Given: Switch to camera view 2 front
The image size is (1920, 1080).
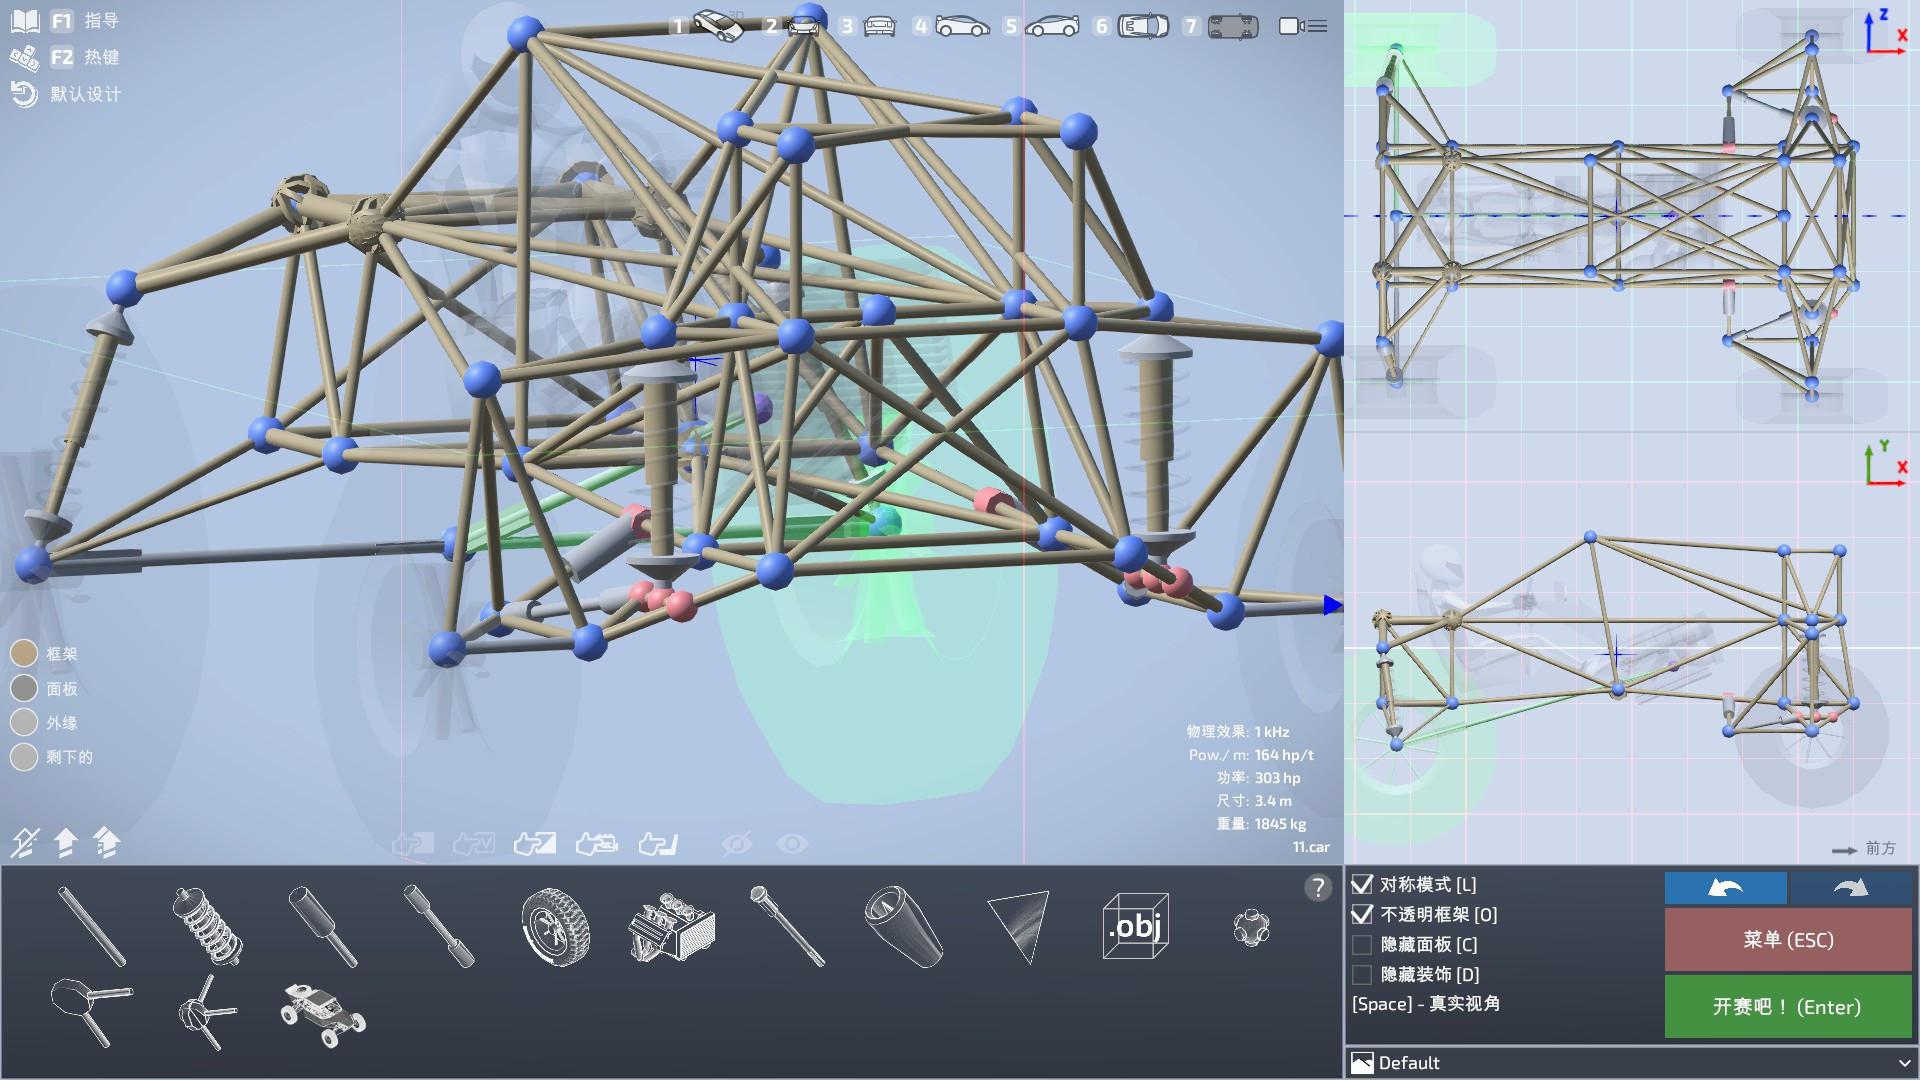Looking at the screenshot, I should 794,26.
